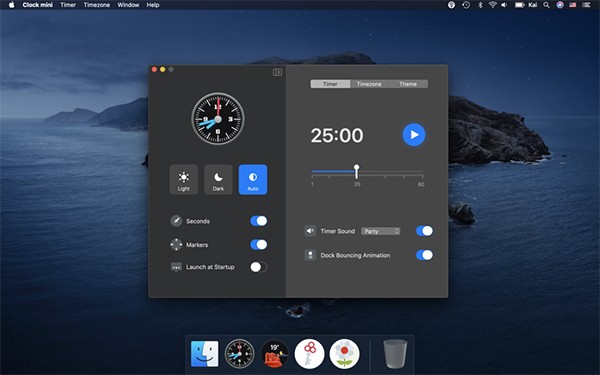The image size is (600, 375).
Task: Switch to the Theme tab
Action: point(408,84)
